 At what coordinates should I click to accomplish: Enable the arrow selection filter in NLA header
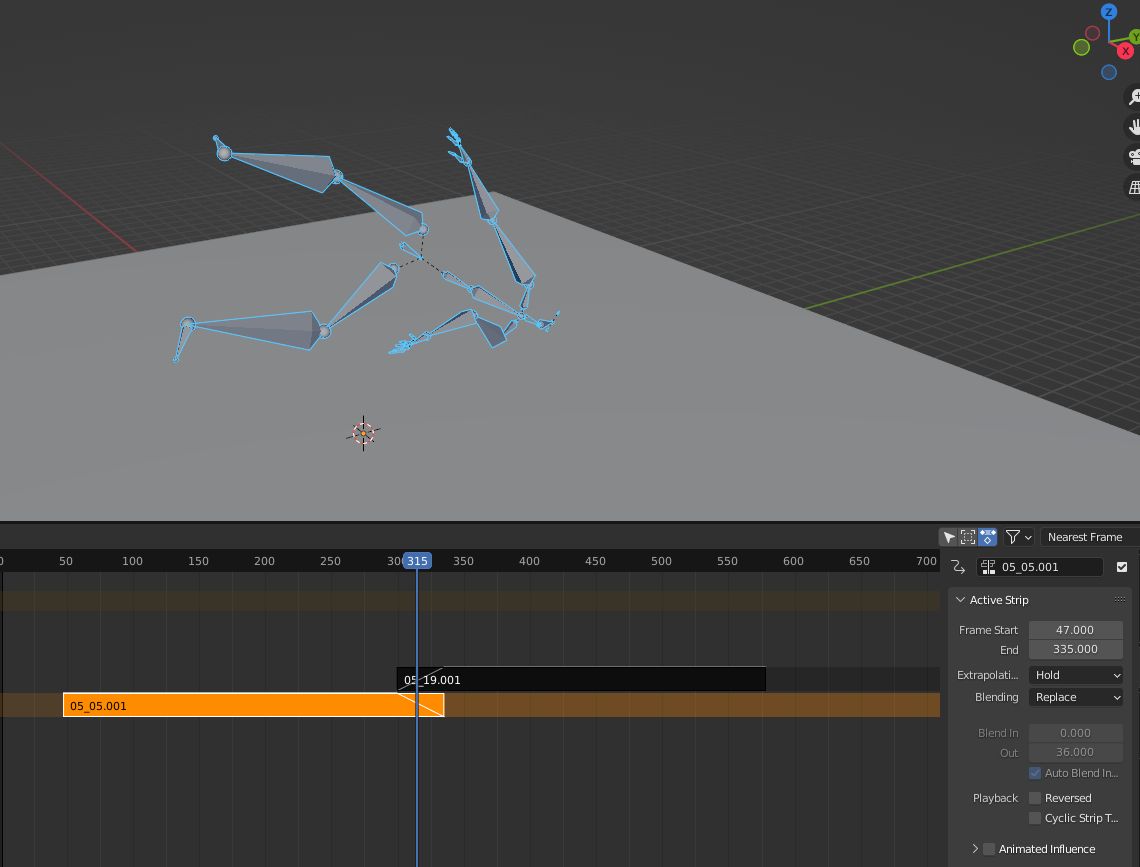tap(949, 537)
